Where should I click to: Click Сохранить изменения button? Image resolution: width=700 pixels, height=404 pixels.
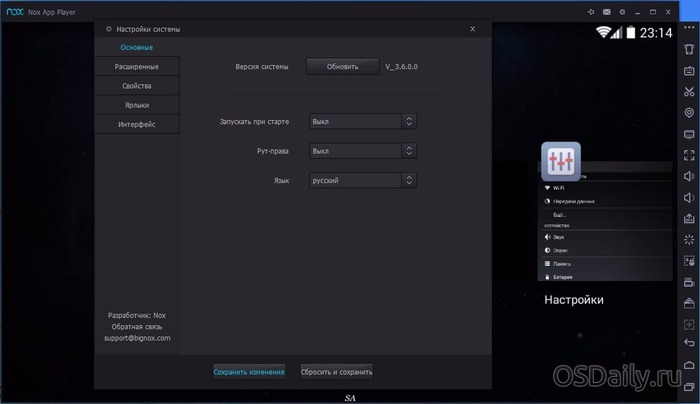[249, 372]
